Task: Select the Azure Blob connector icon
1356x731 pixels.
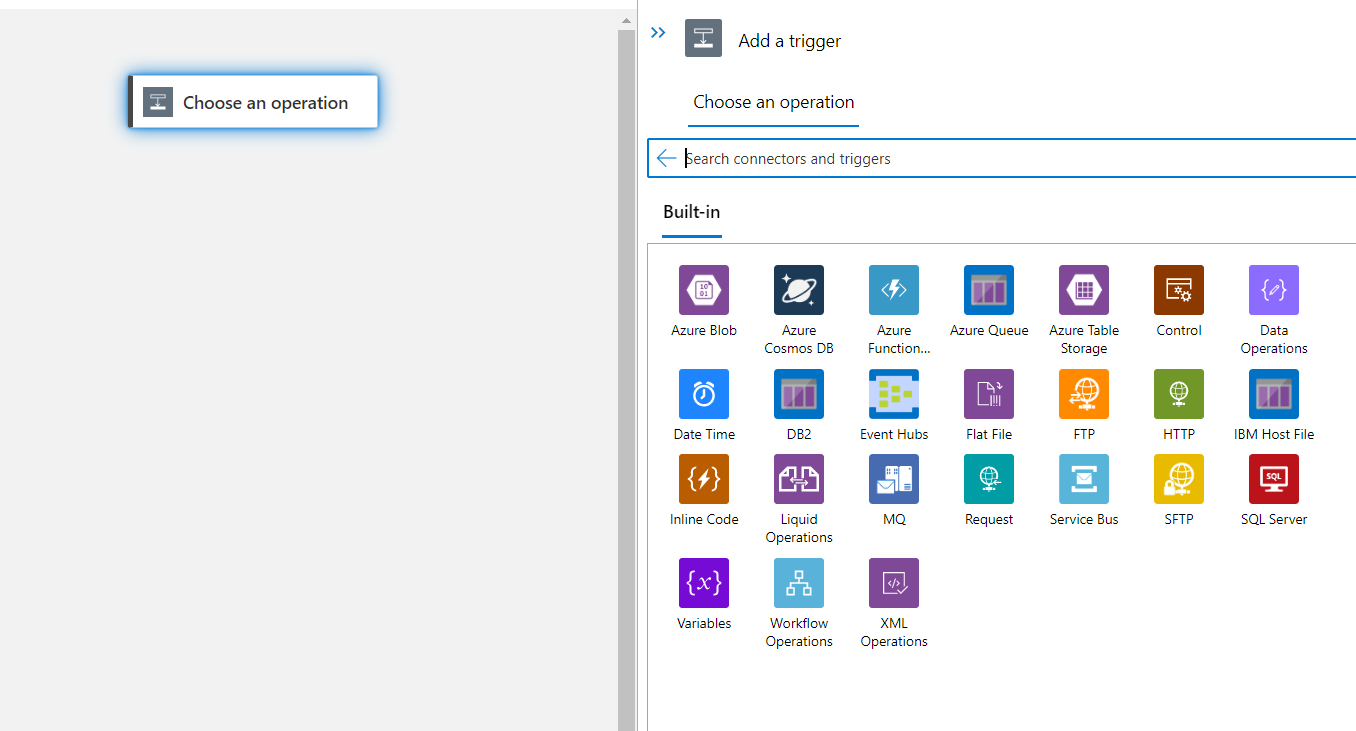Action: [x=704, y=290]
